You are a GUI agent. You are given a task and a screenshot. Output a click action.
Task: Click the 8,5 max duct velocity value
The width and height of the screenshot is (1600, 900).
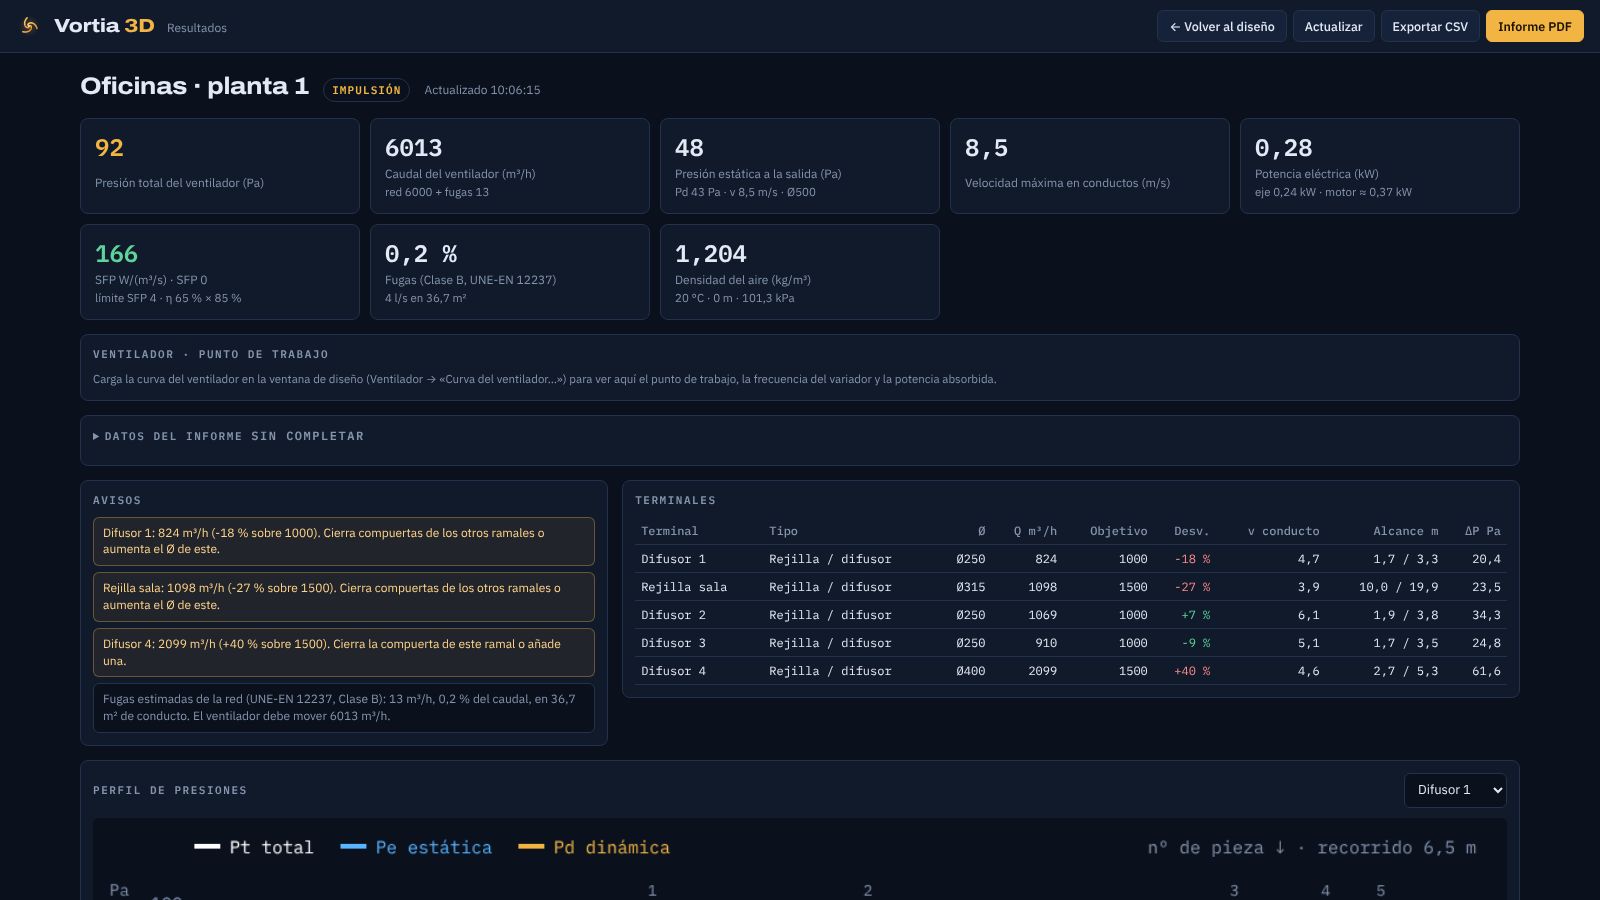point(986,148)
